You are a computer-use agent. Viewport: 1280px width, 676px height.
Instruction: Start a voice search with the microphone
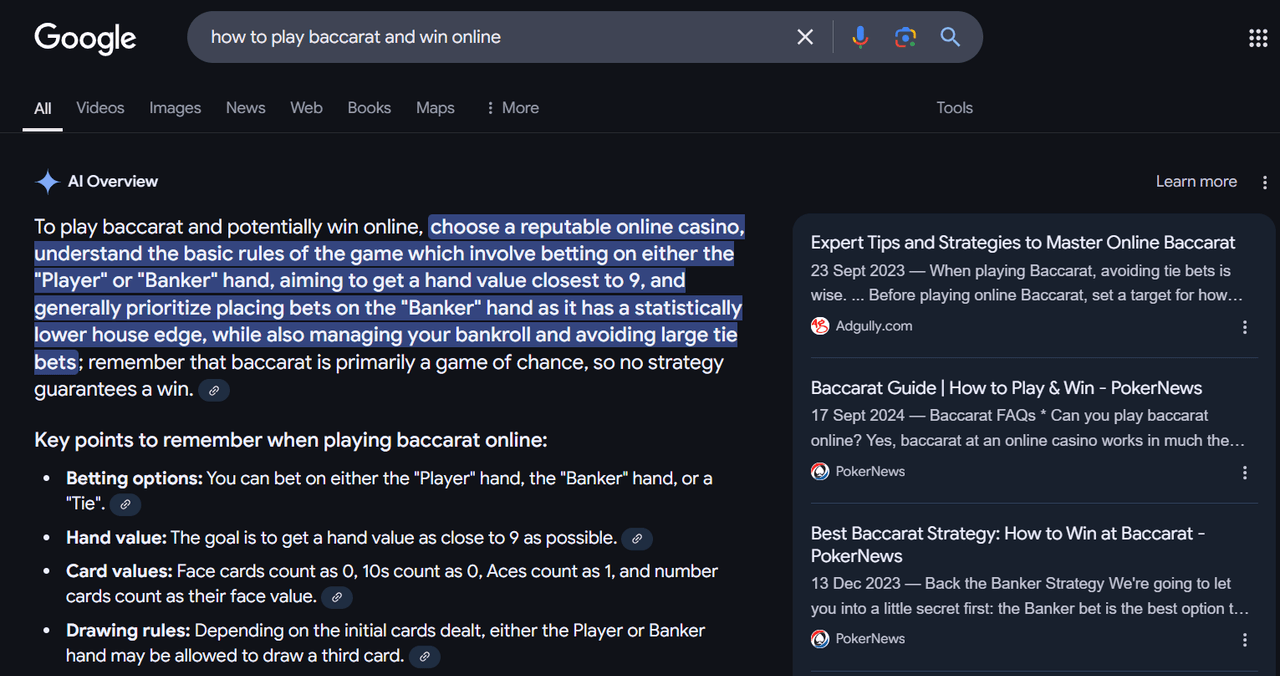pyautogui.click(x=860, y=37)
